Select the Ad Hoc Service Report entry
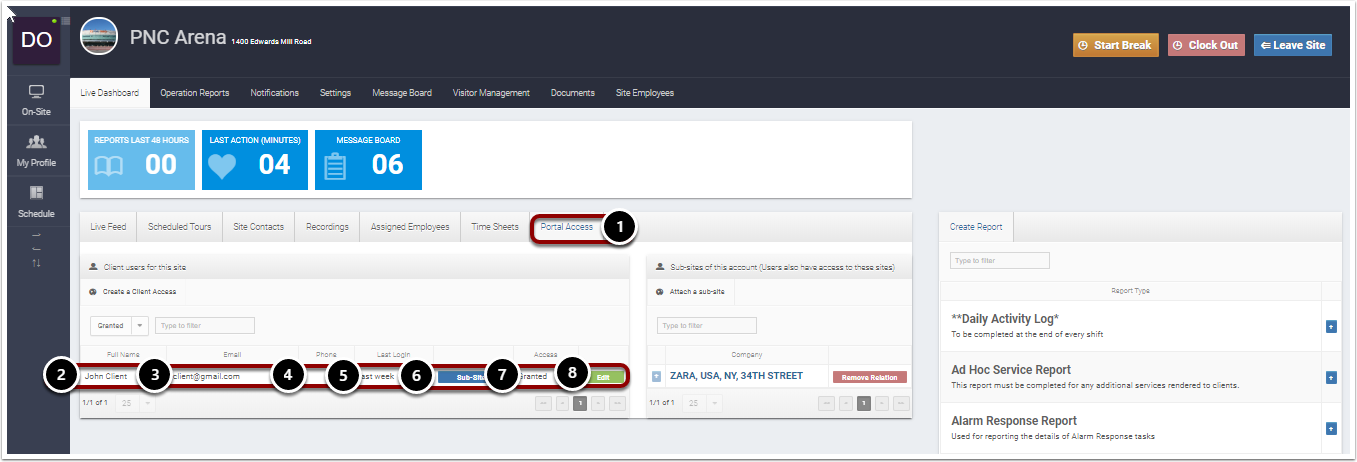This screenshot has height=462, width=1357. point(1011,370)
